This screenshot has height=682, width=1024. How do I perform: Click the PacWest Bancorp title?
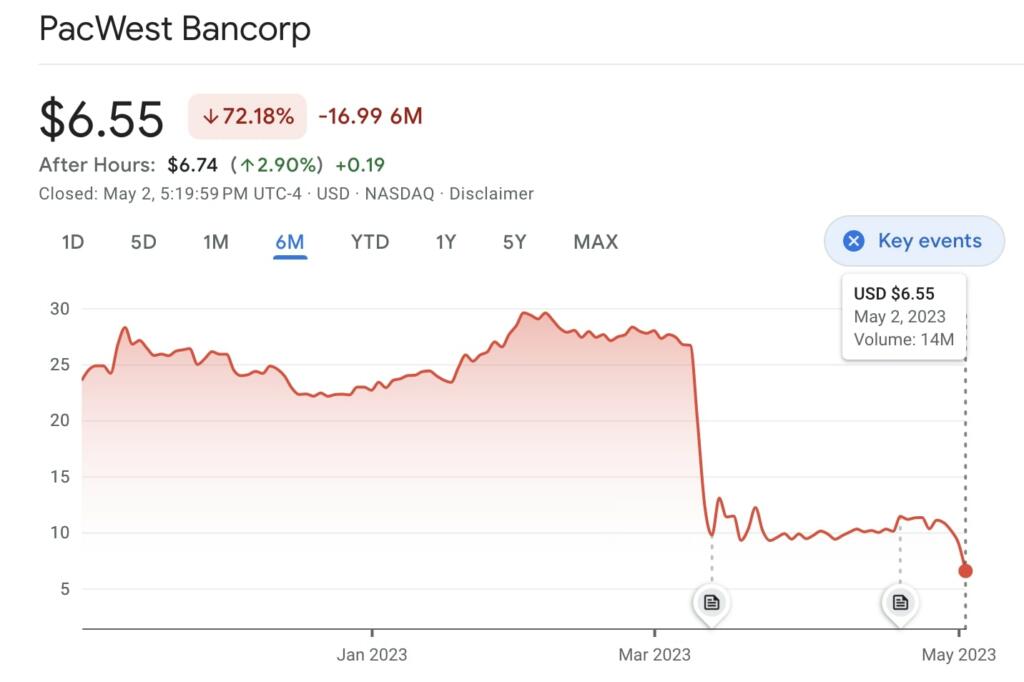tap(175, 29)
